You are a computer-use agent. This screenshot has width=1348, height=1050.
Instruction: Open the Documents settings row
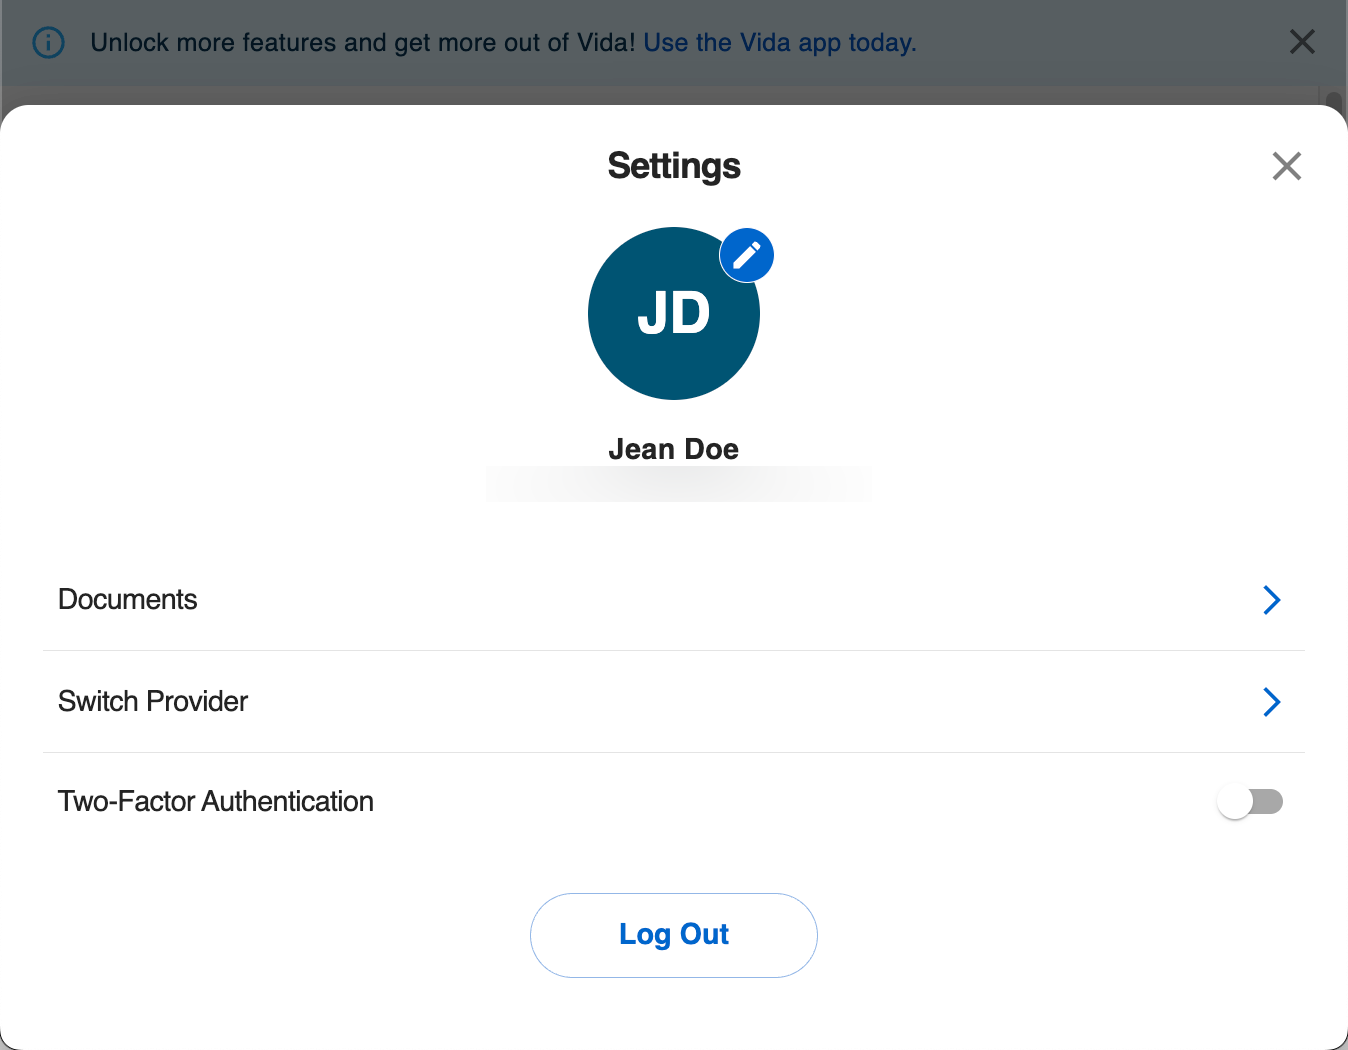tap(128, 600)
